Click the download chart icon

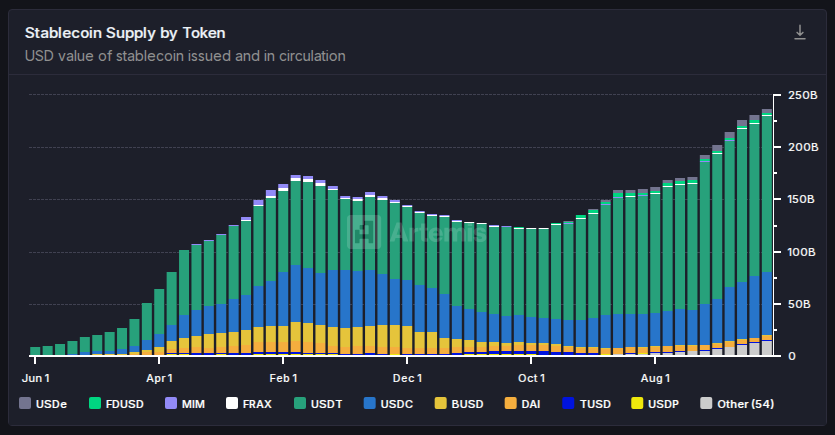(799, 33)
